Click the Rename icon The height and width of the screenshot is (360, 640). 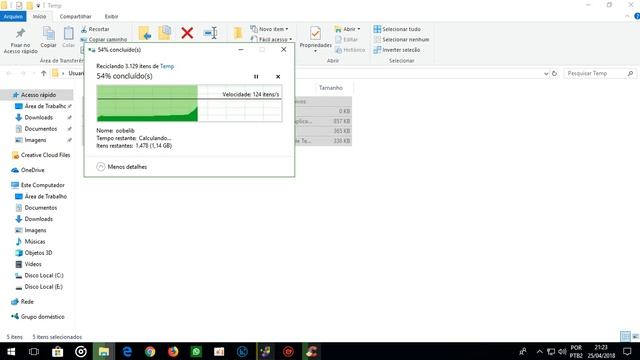(x=210, y=33)
